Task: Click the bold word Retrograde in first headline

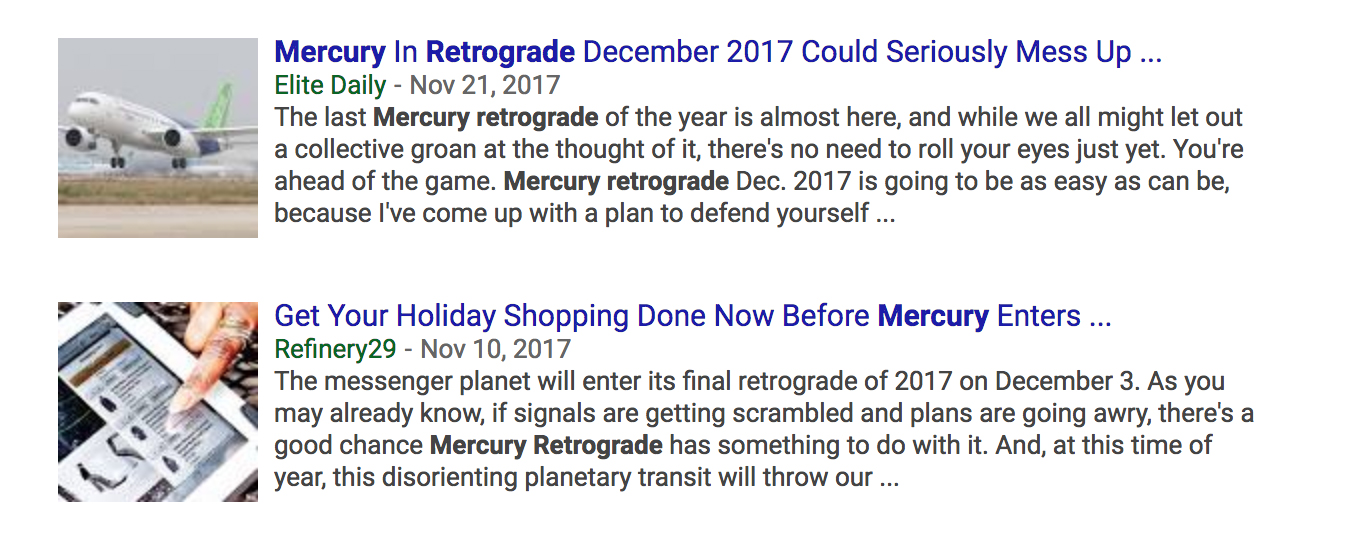Action: [x=500, y=52]
